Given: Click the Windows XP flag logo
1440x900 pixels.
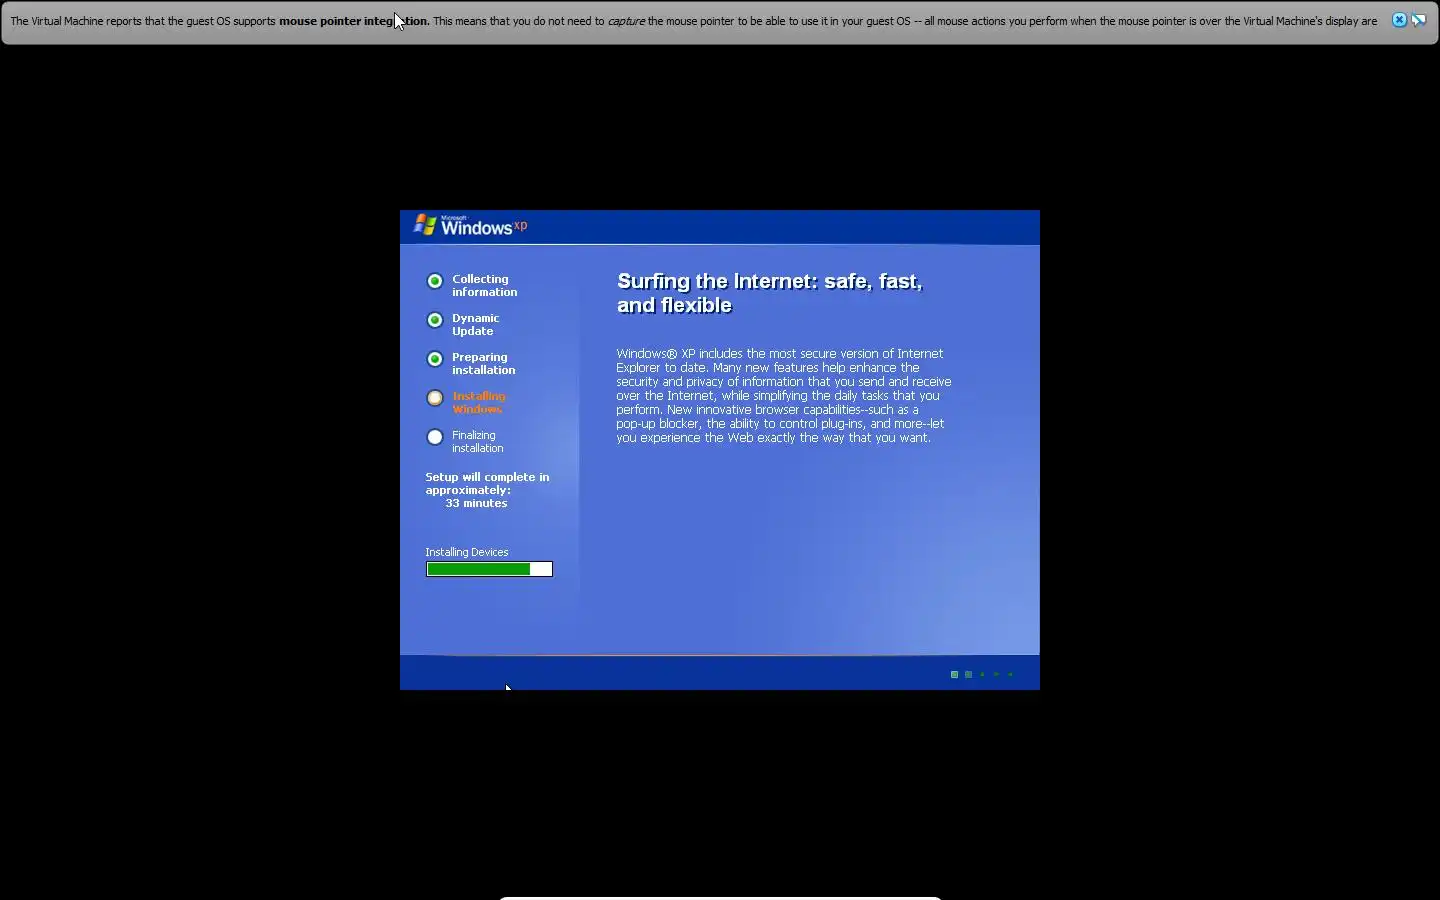Looking at the screenshot, I should pos(425,225).
